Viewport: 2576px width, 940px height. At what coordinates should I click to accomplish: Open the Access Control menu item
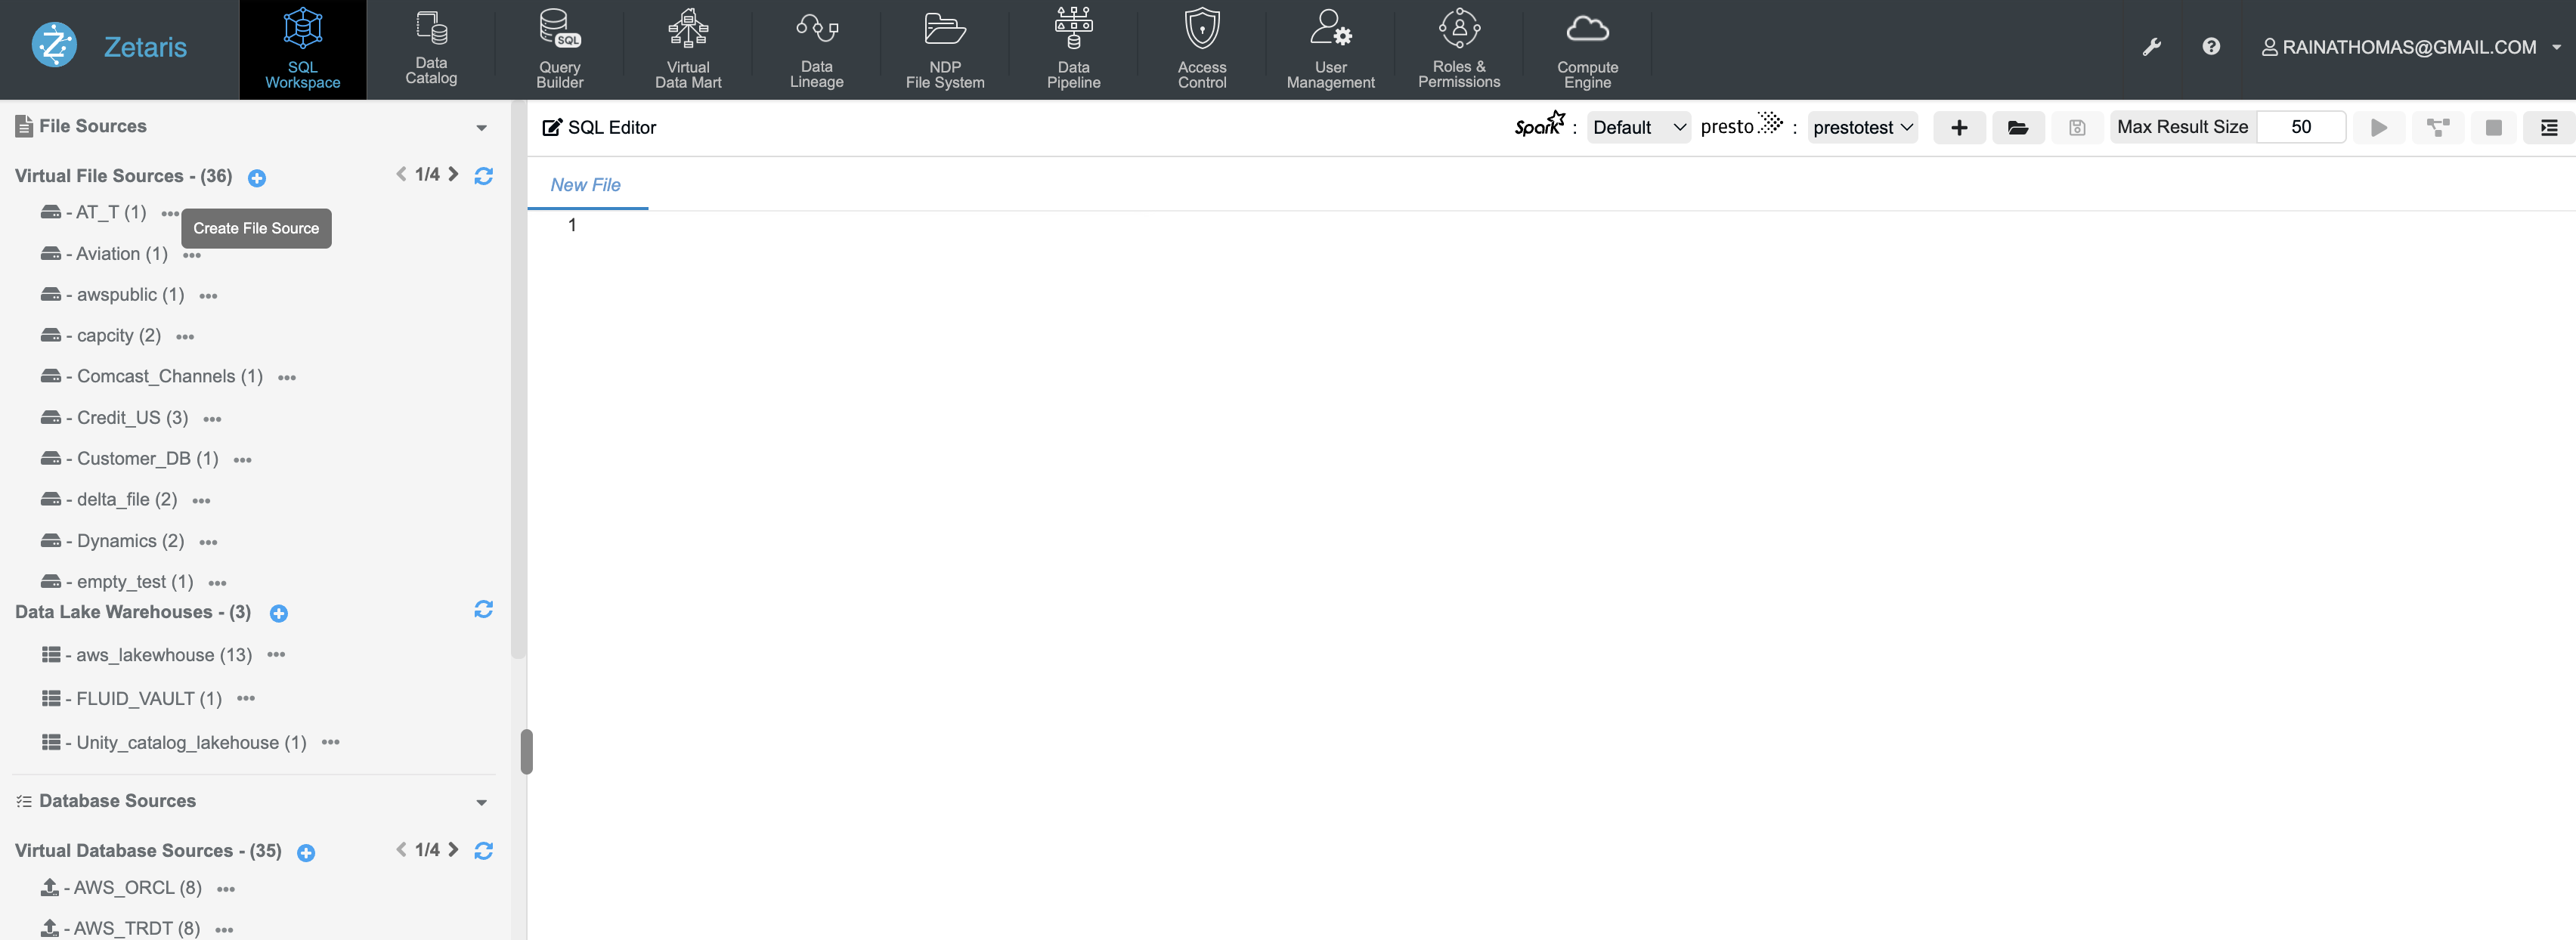coord(1201,48)
